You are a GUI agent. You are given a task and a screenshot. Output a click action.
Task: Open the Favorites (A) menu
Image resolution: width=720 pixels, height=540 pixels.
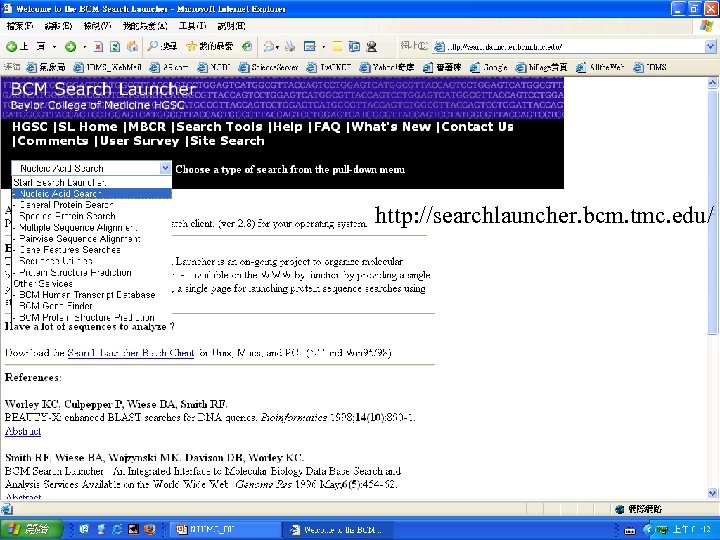(145, 26)
